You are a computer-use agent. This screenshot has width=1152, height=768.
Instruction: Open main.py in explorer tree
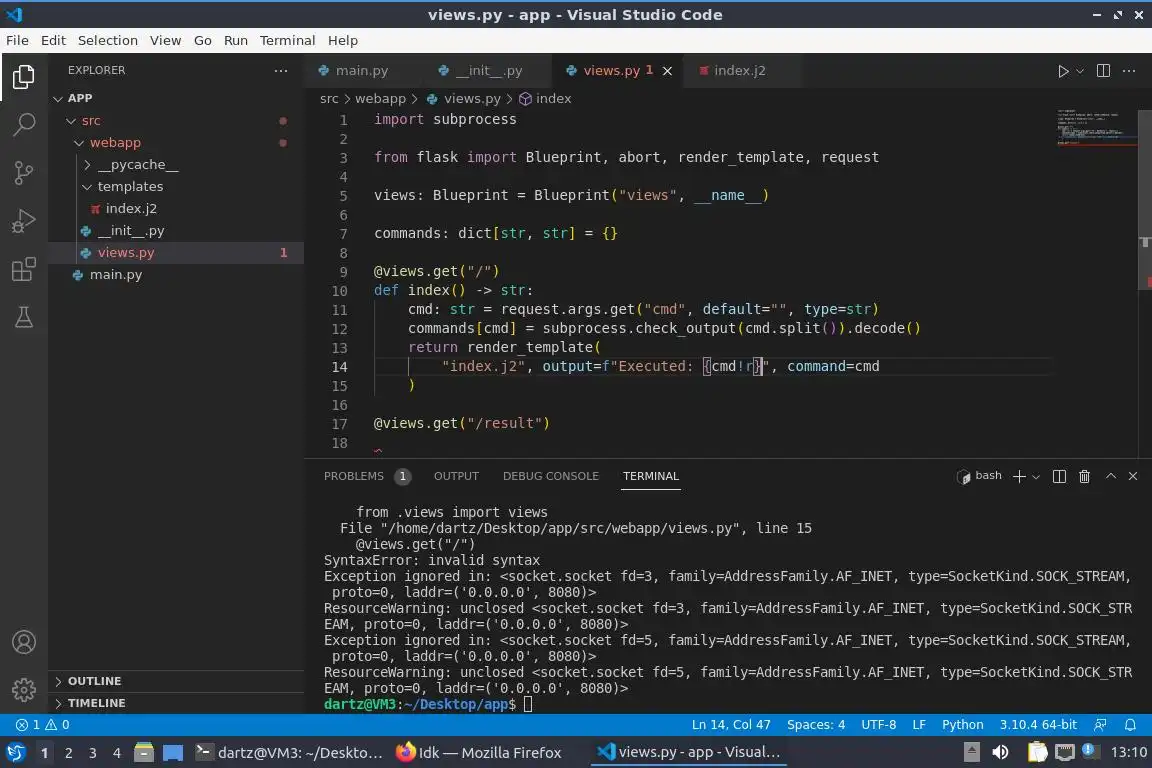(176, 275)
